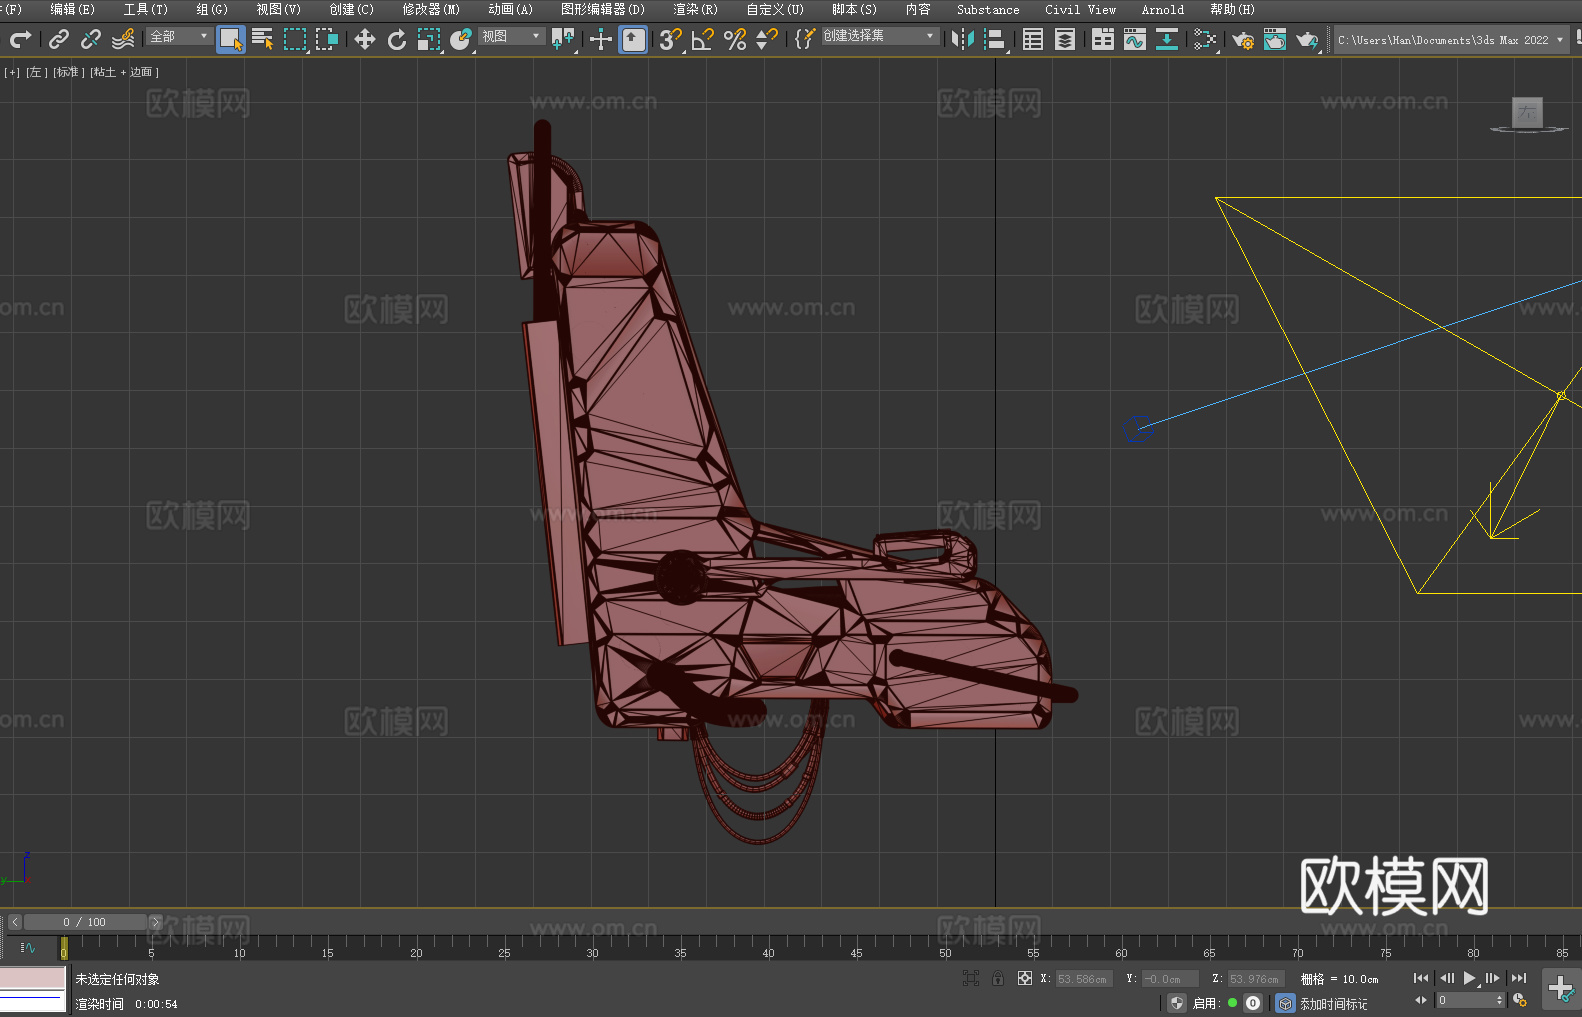Viewport: 1582px width, 1017px height.
Task: Click the Redo arrow icon
Action: tap(20, 39)
